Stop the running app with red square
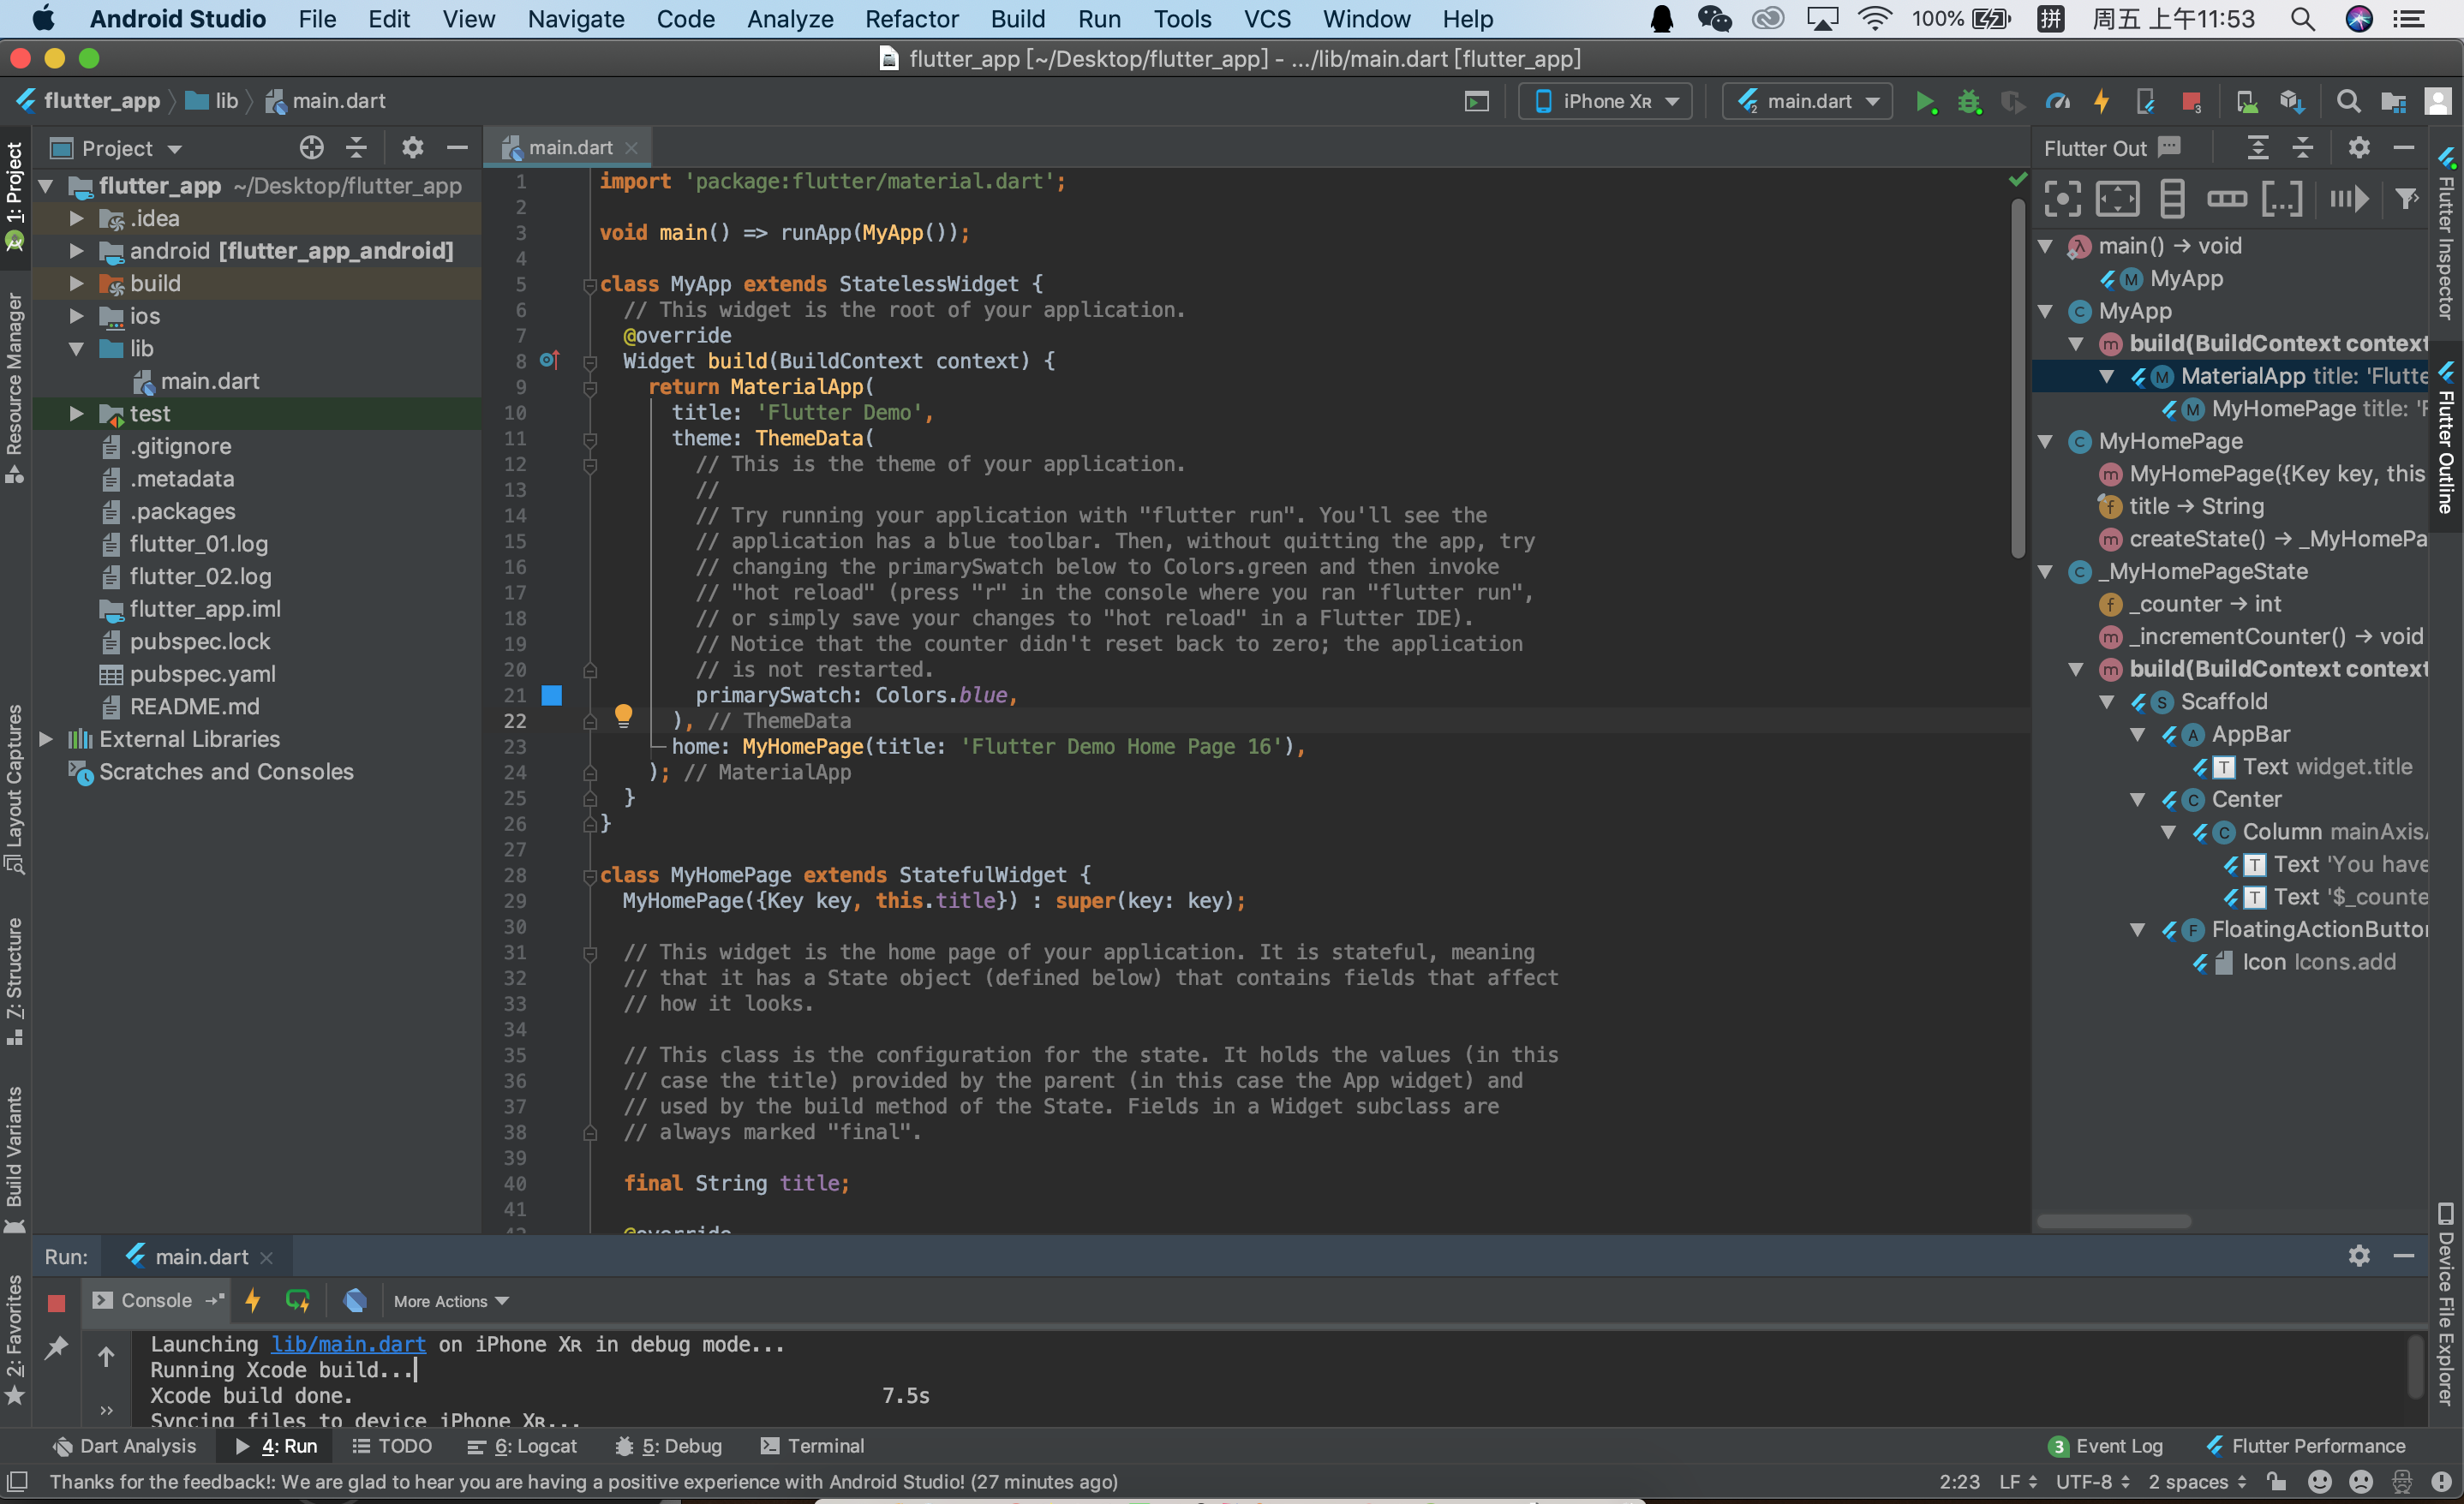The width and height of the screenshot is (2464, 1504). coord(2191,101)
